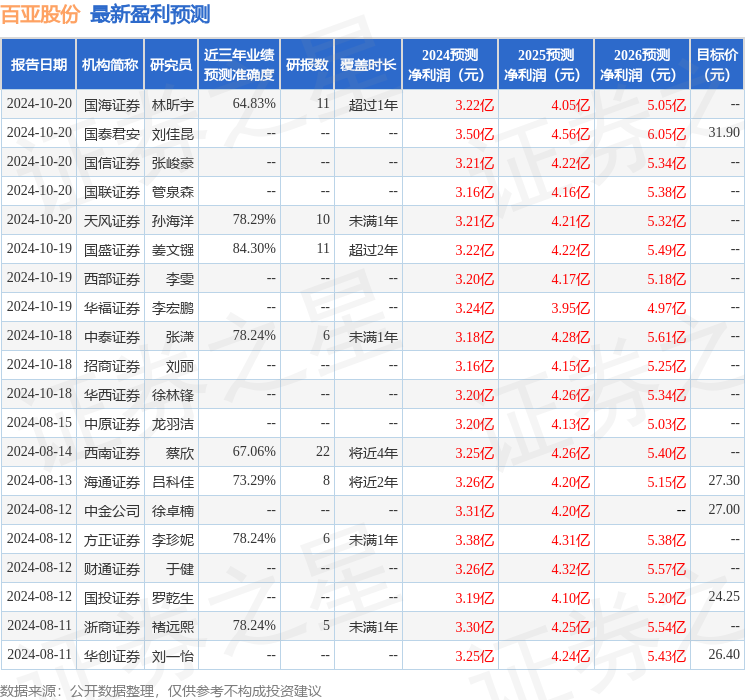Click the 研究员 column header

pos(171,65)
